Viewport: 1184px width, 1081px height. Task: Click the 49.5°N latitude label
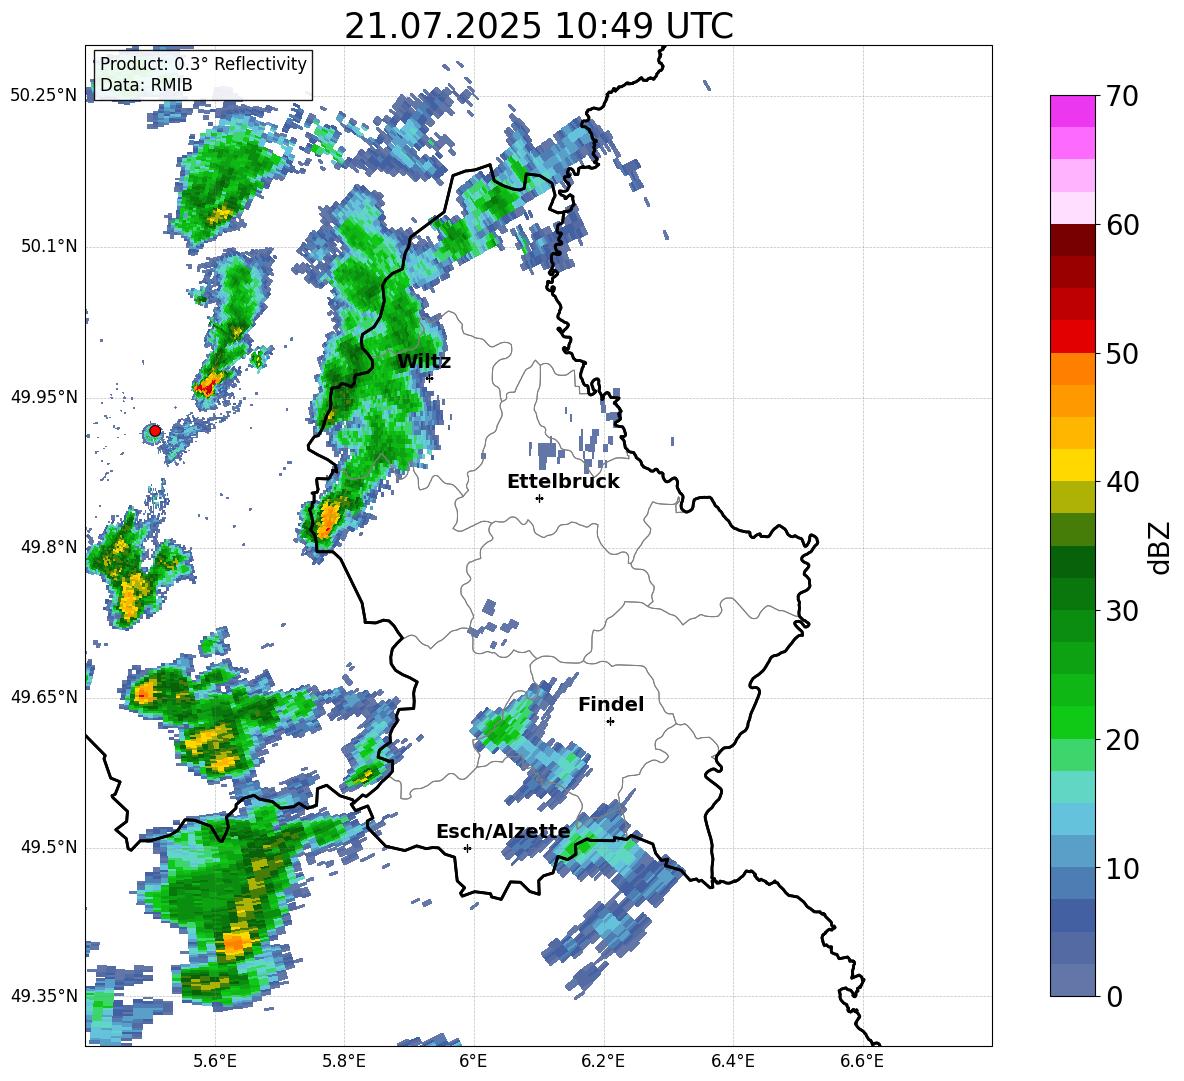coord(49,848)
